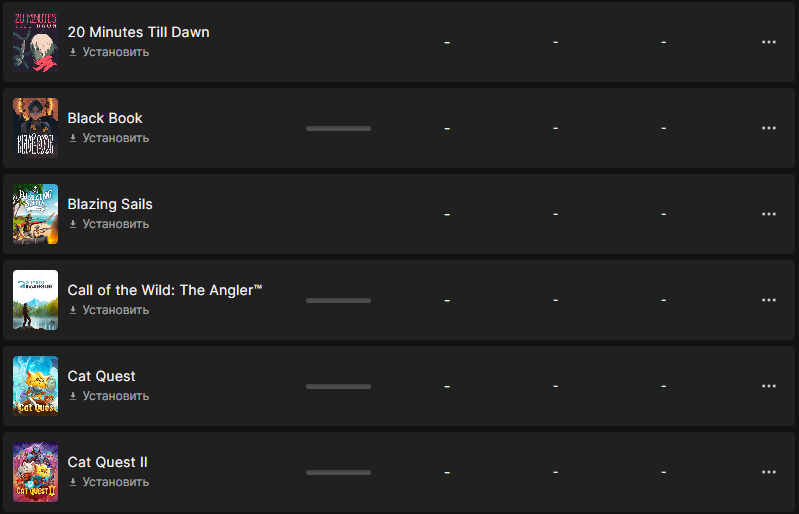Image resolution: width=799 pixels, height=514 pixels.
Task: Click the Black Book achievements progress bar
Action: 338,128
